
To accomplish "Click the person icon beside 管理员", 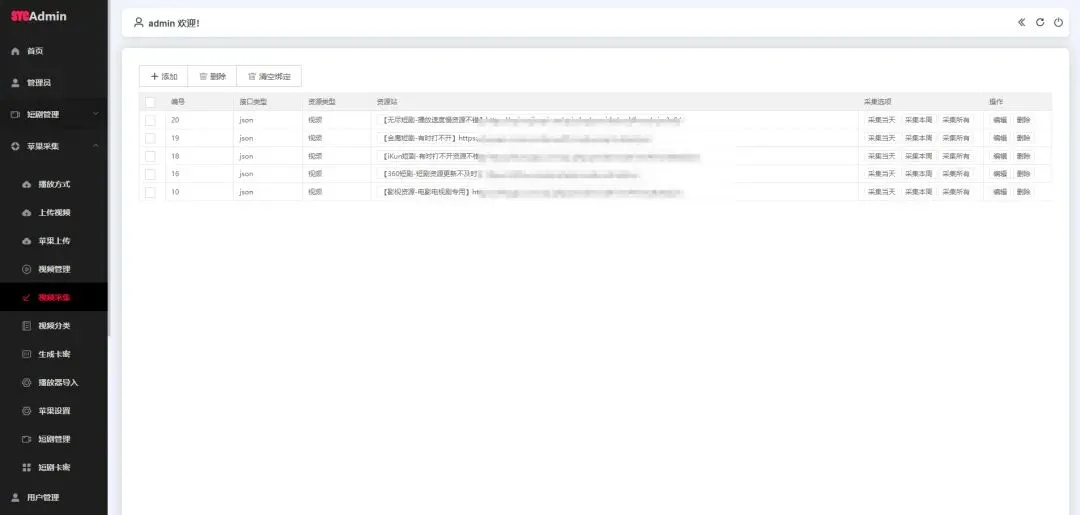I will [15, 83].
